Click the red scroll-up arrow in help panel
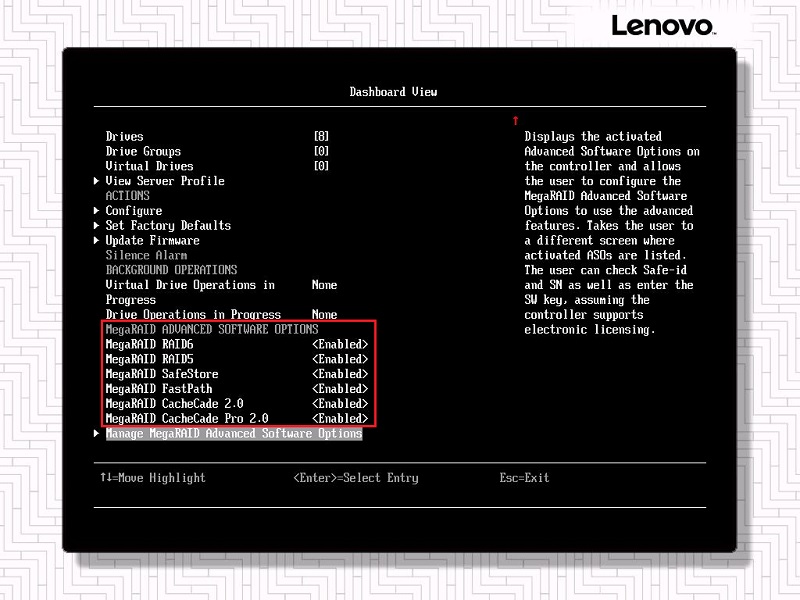Image resolution: width=800 pixels, height=600 pixels. point(515,120)
